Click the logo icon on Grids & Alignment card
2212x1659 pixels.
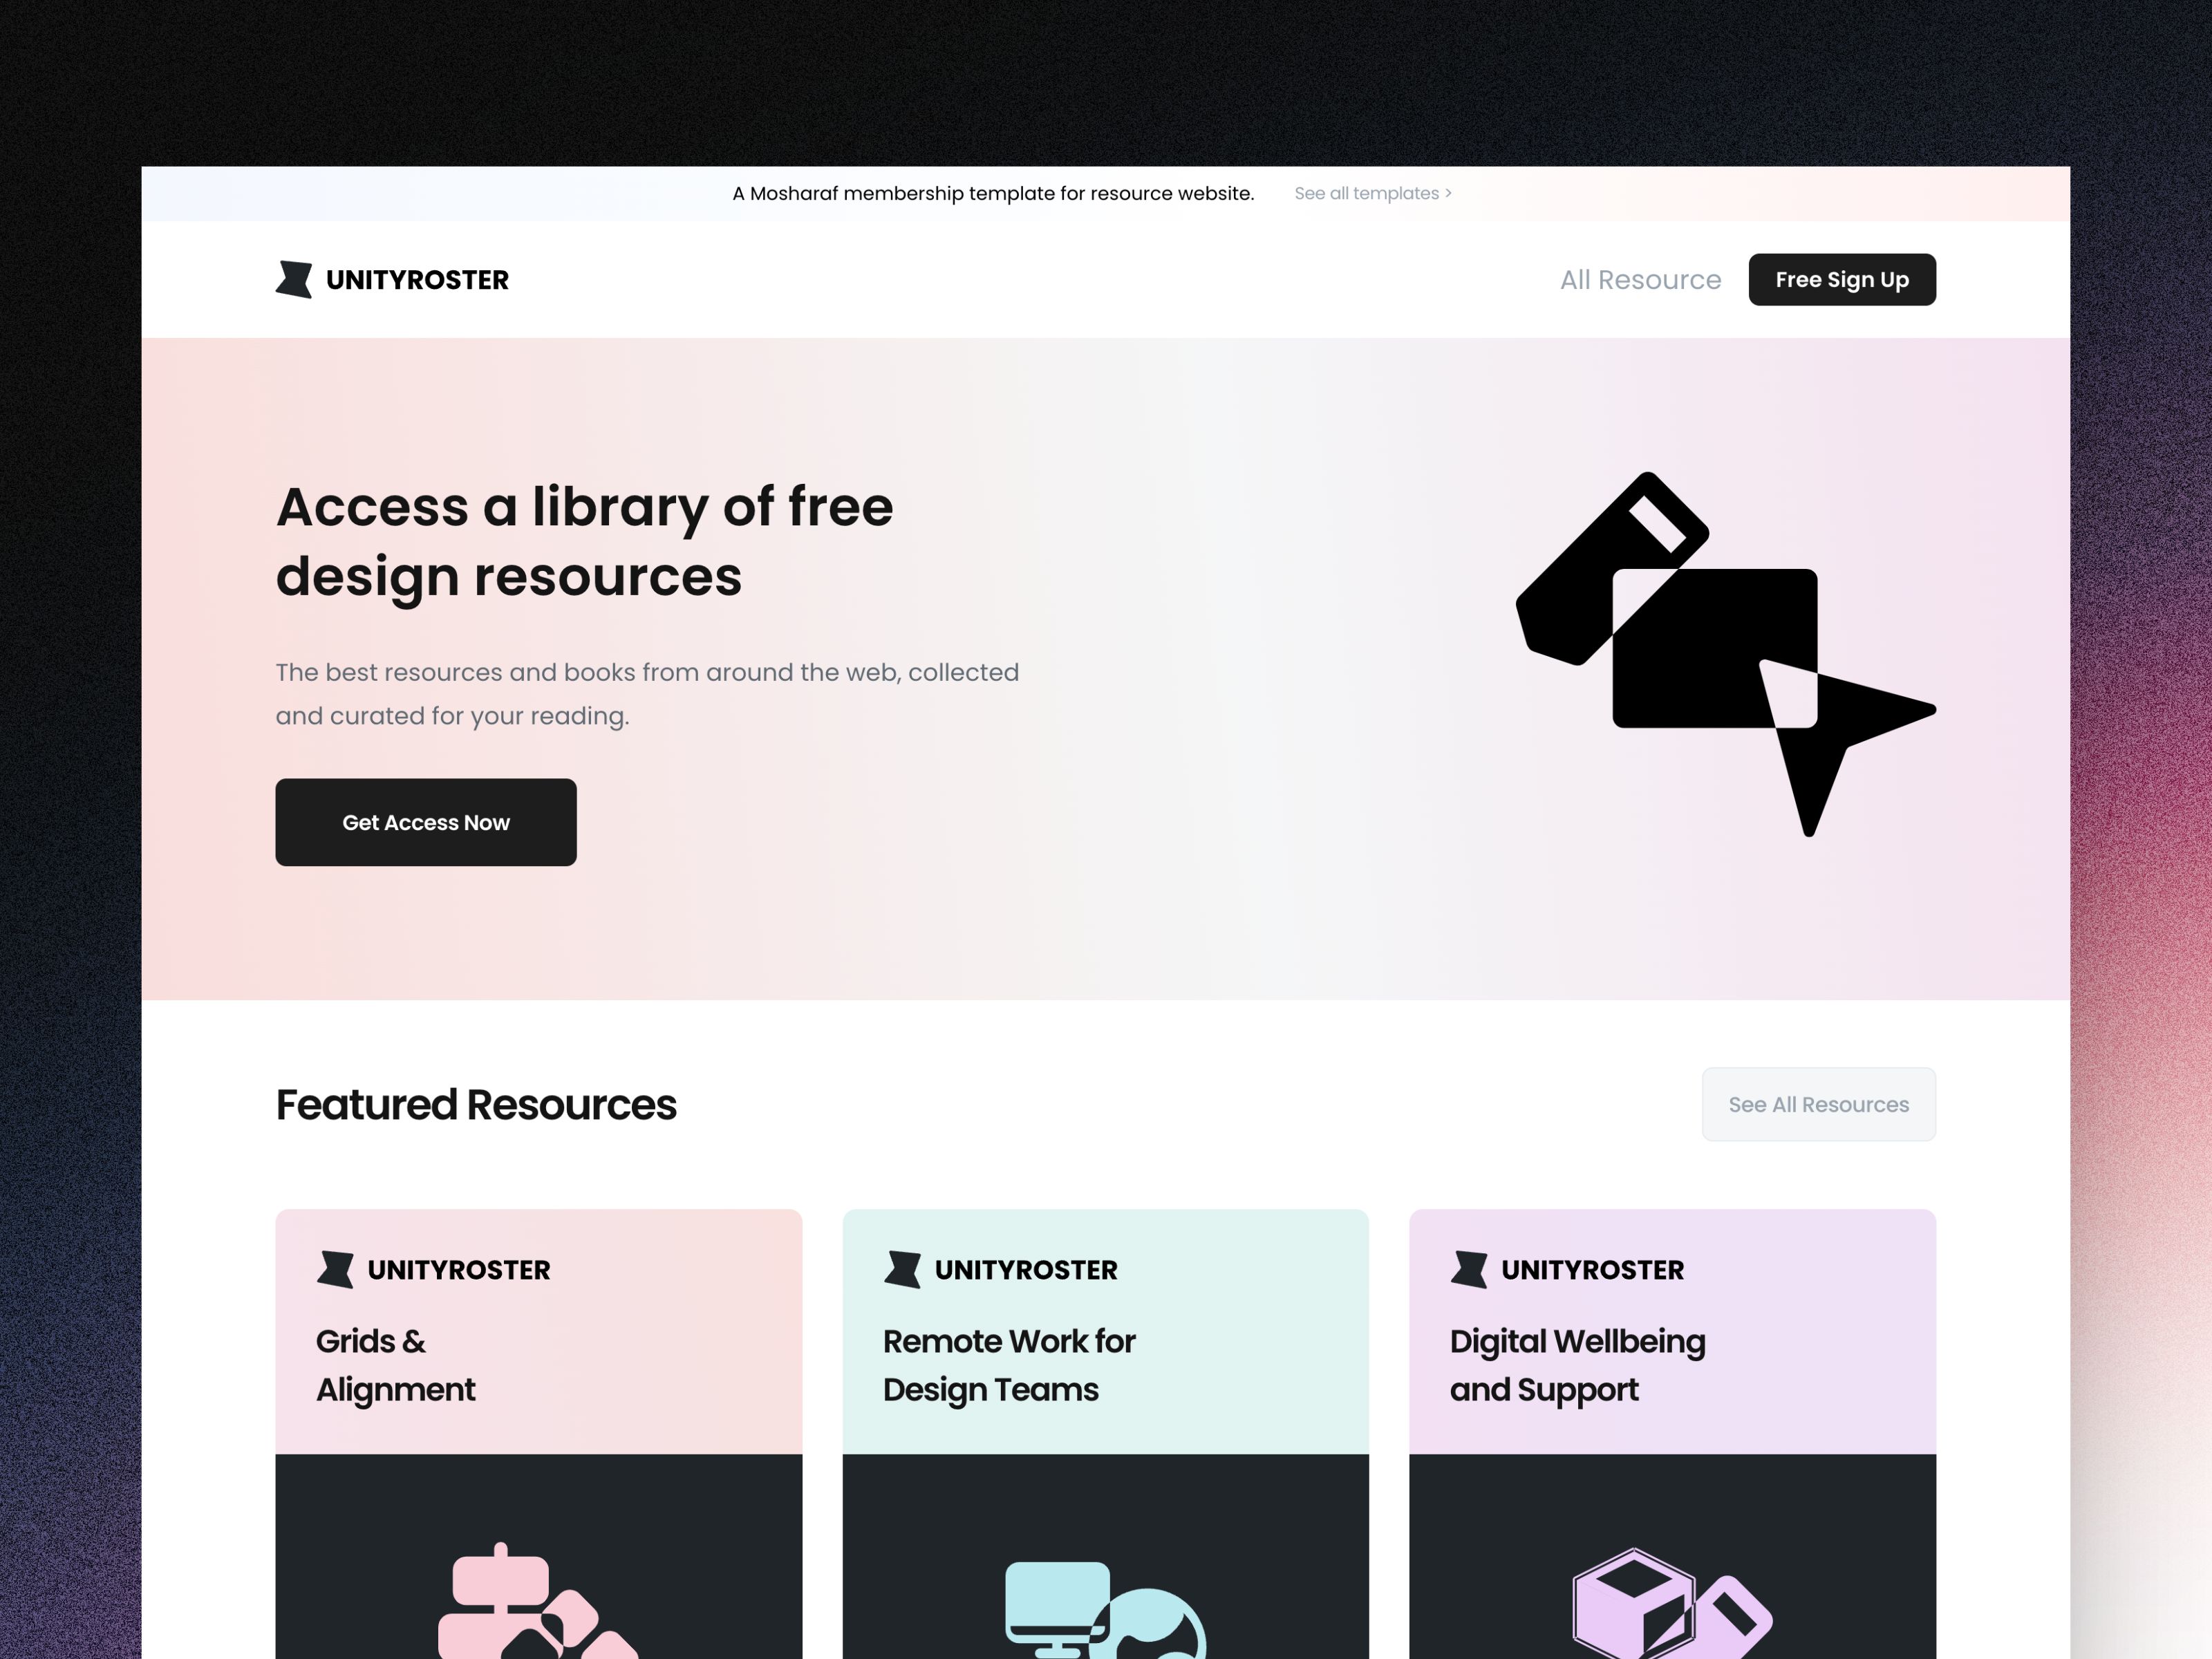335,1269
